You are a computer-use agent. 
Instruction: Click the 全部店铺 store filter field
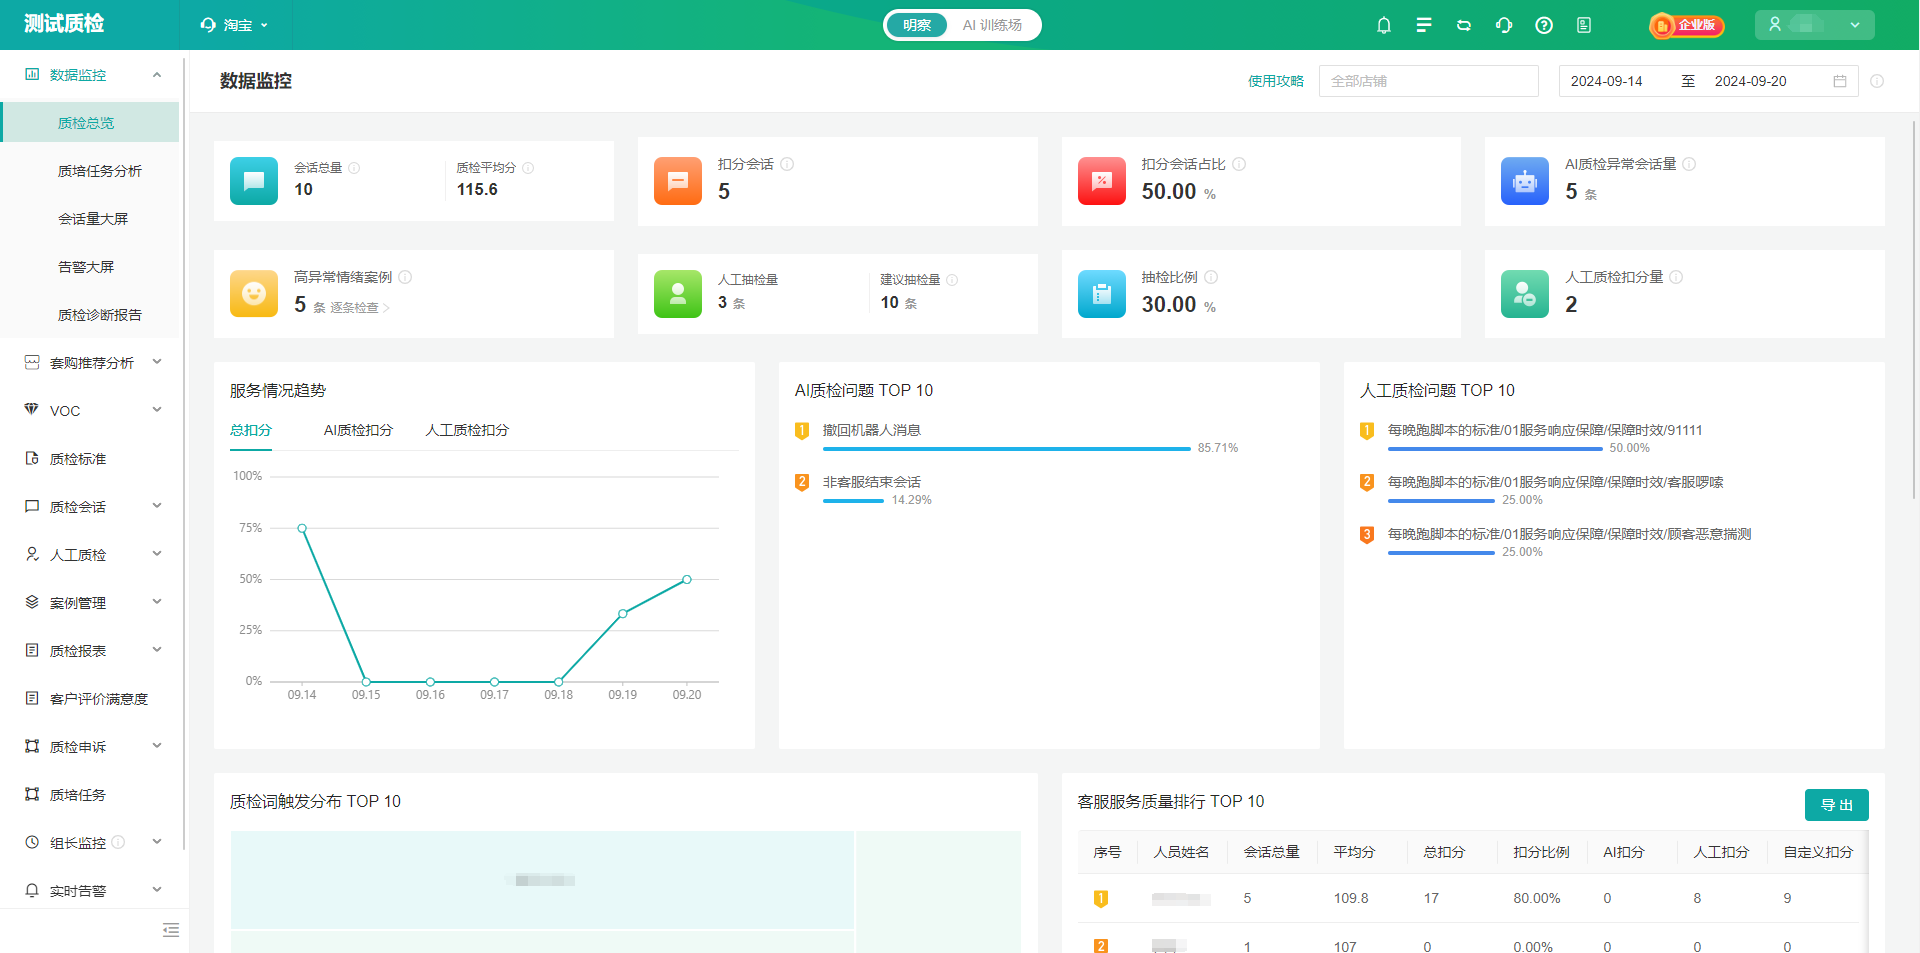pos(1429,81)
